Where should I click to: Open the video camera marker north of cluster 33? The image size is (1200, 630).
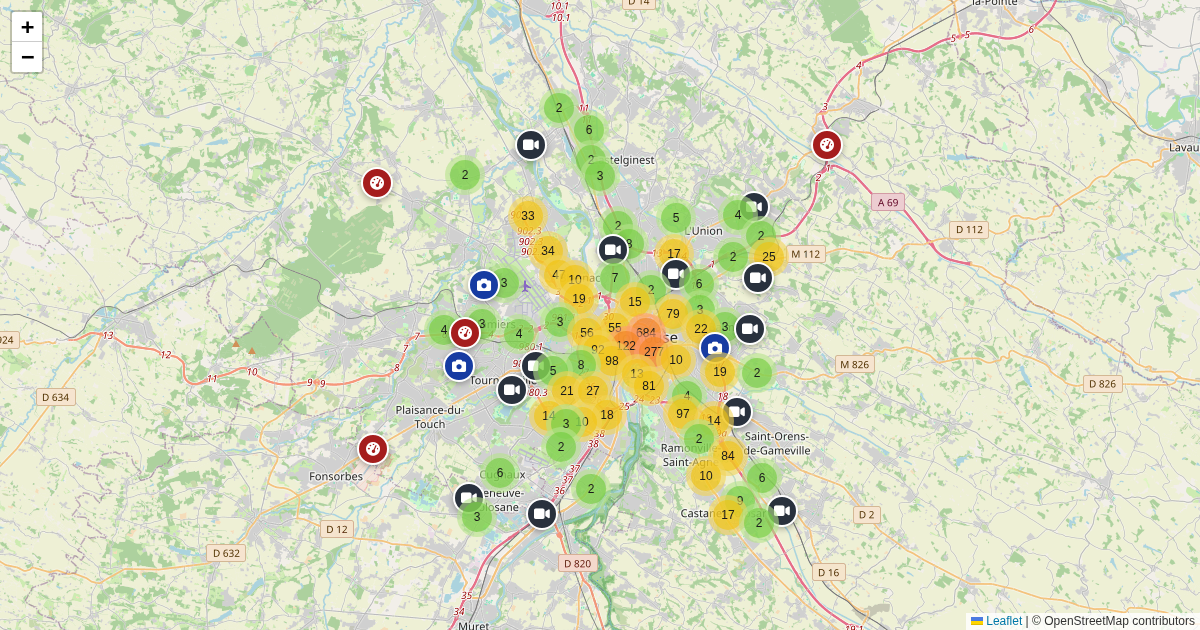pos(531,145)
